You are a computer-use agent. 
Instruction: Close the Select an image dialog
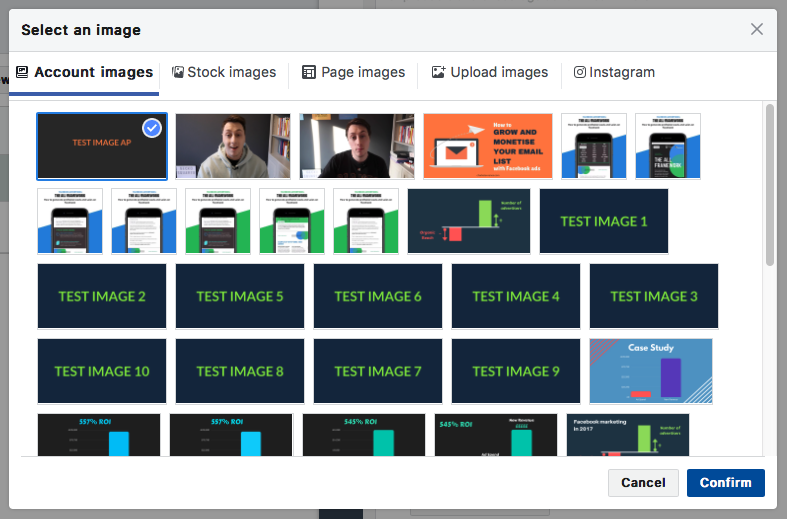[757, 29]
